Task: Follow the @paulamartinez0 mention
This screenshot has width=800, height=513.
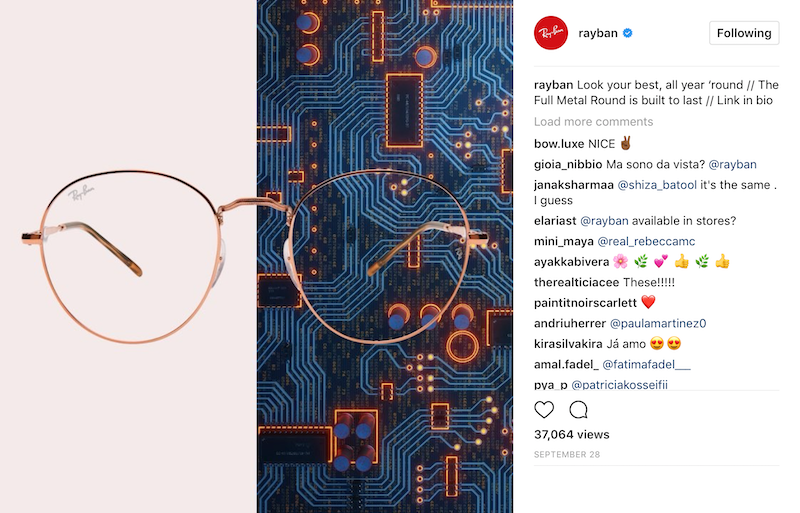Action: pyautogui.click(x=658, y=323)
